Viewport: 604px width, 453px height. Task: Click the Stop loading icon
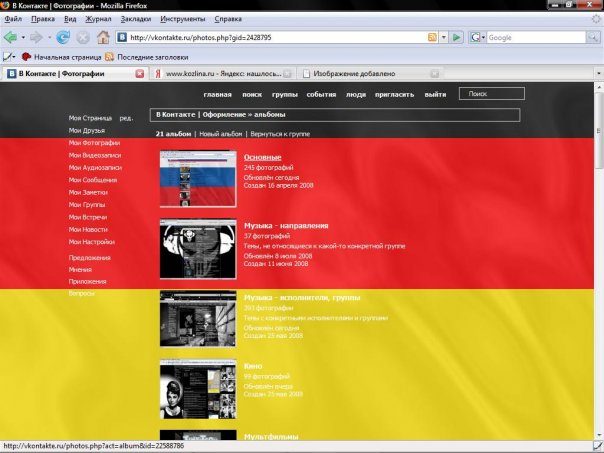click(83, 37)
